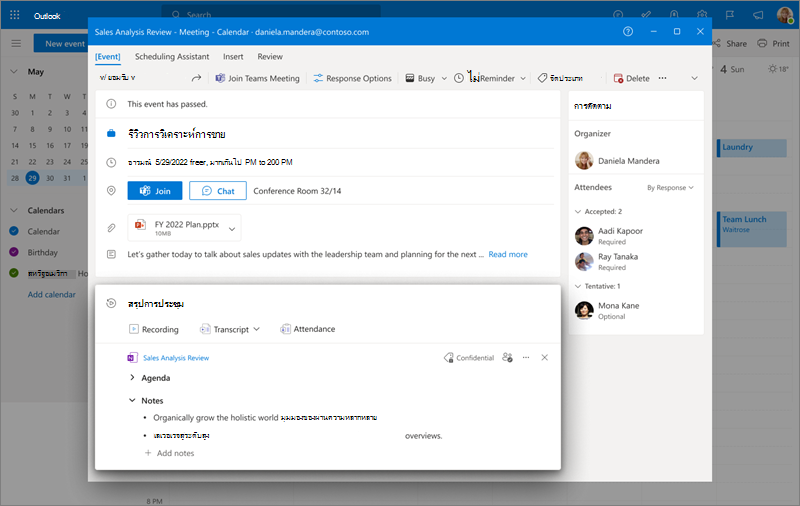Switch to the Scheduling Assistant tab
The height and width of the screenshot is (506, 800).
172,57
